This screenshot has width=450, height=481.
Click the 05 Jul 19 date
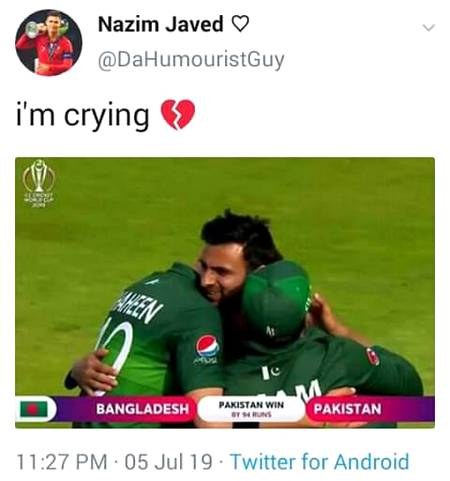[168, 462]
